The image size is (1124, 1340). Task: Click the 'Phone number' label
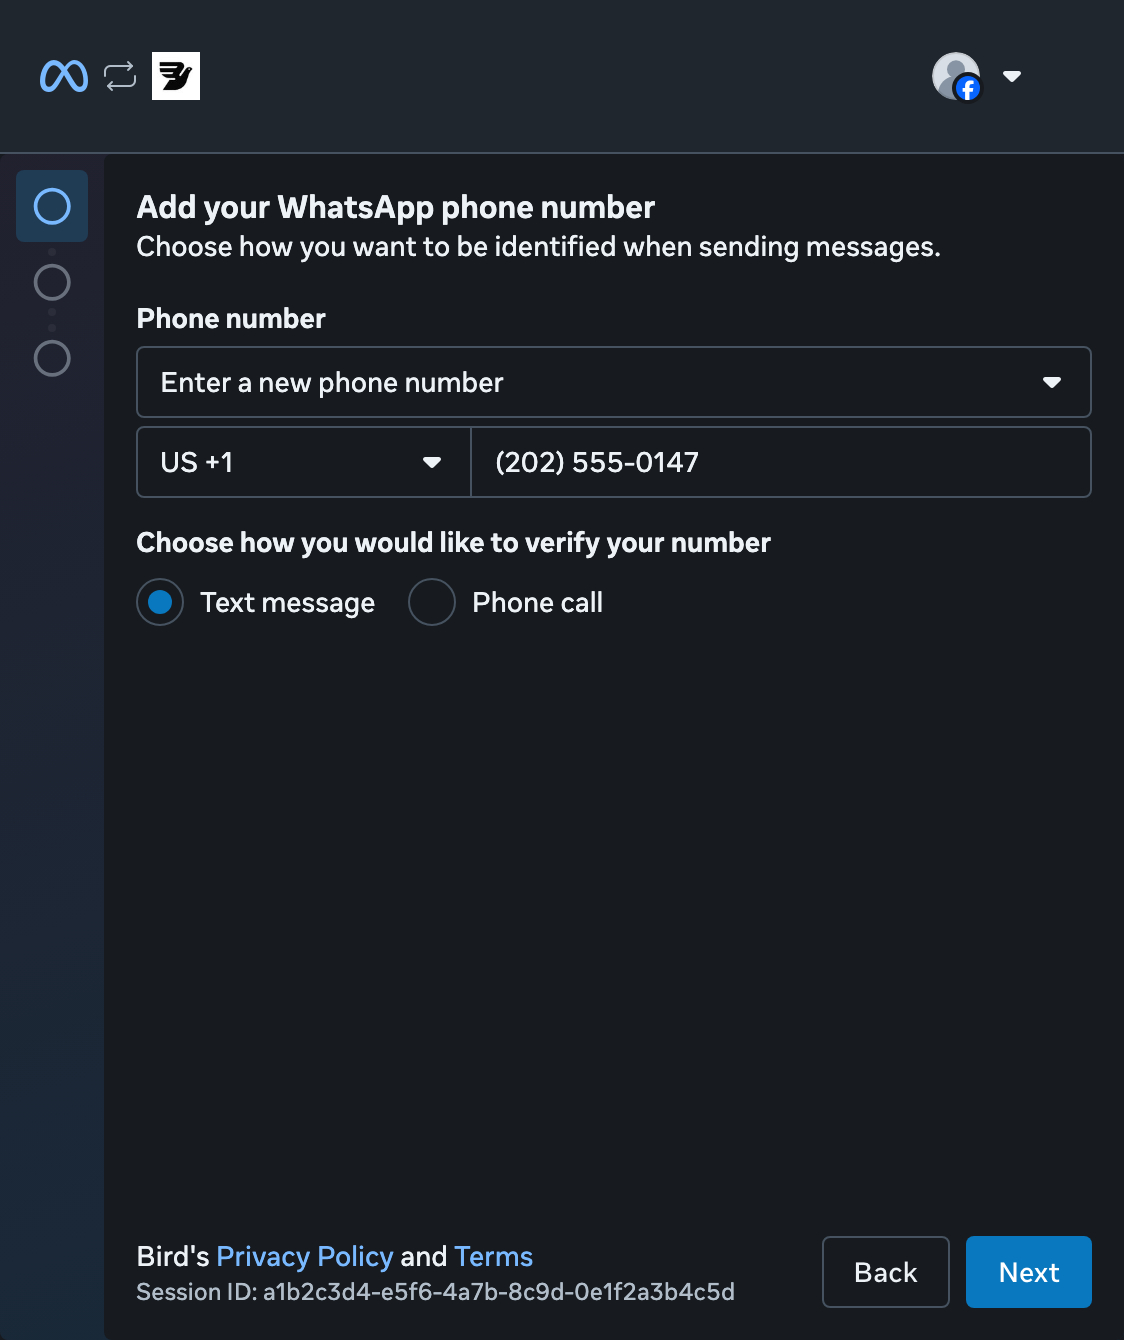(231, 318)
